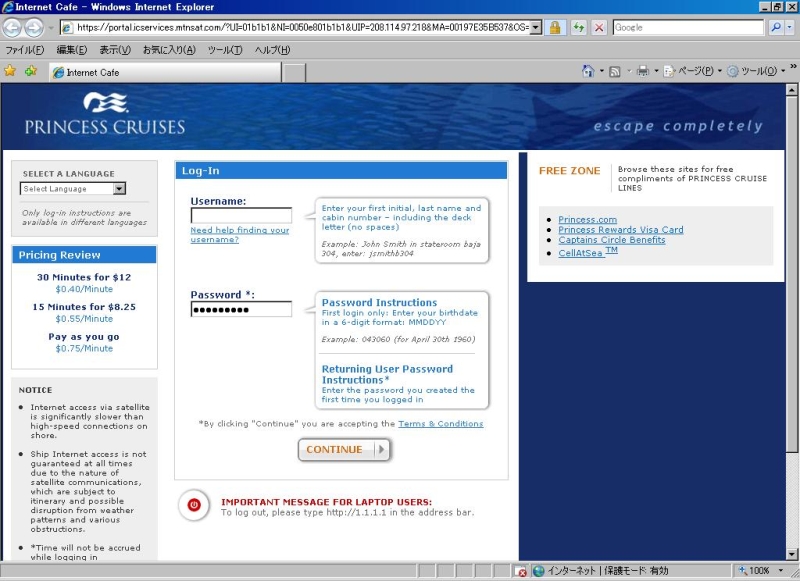The width and height of the screenshot is (800, 581).
Task: Click the popup blocker icon in status bar
Action: [520, 571]
